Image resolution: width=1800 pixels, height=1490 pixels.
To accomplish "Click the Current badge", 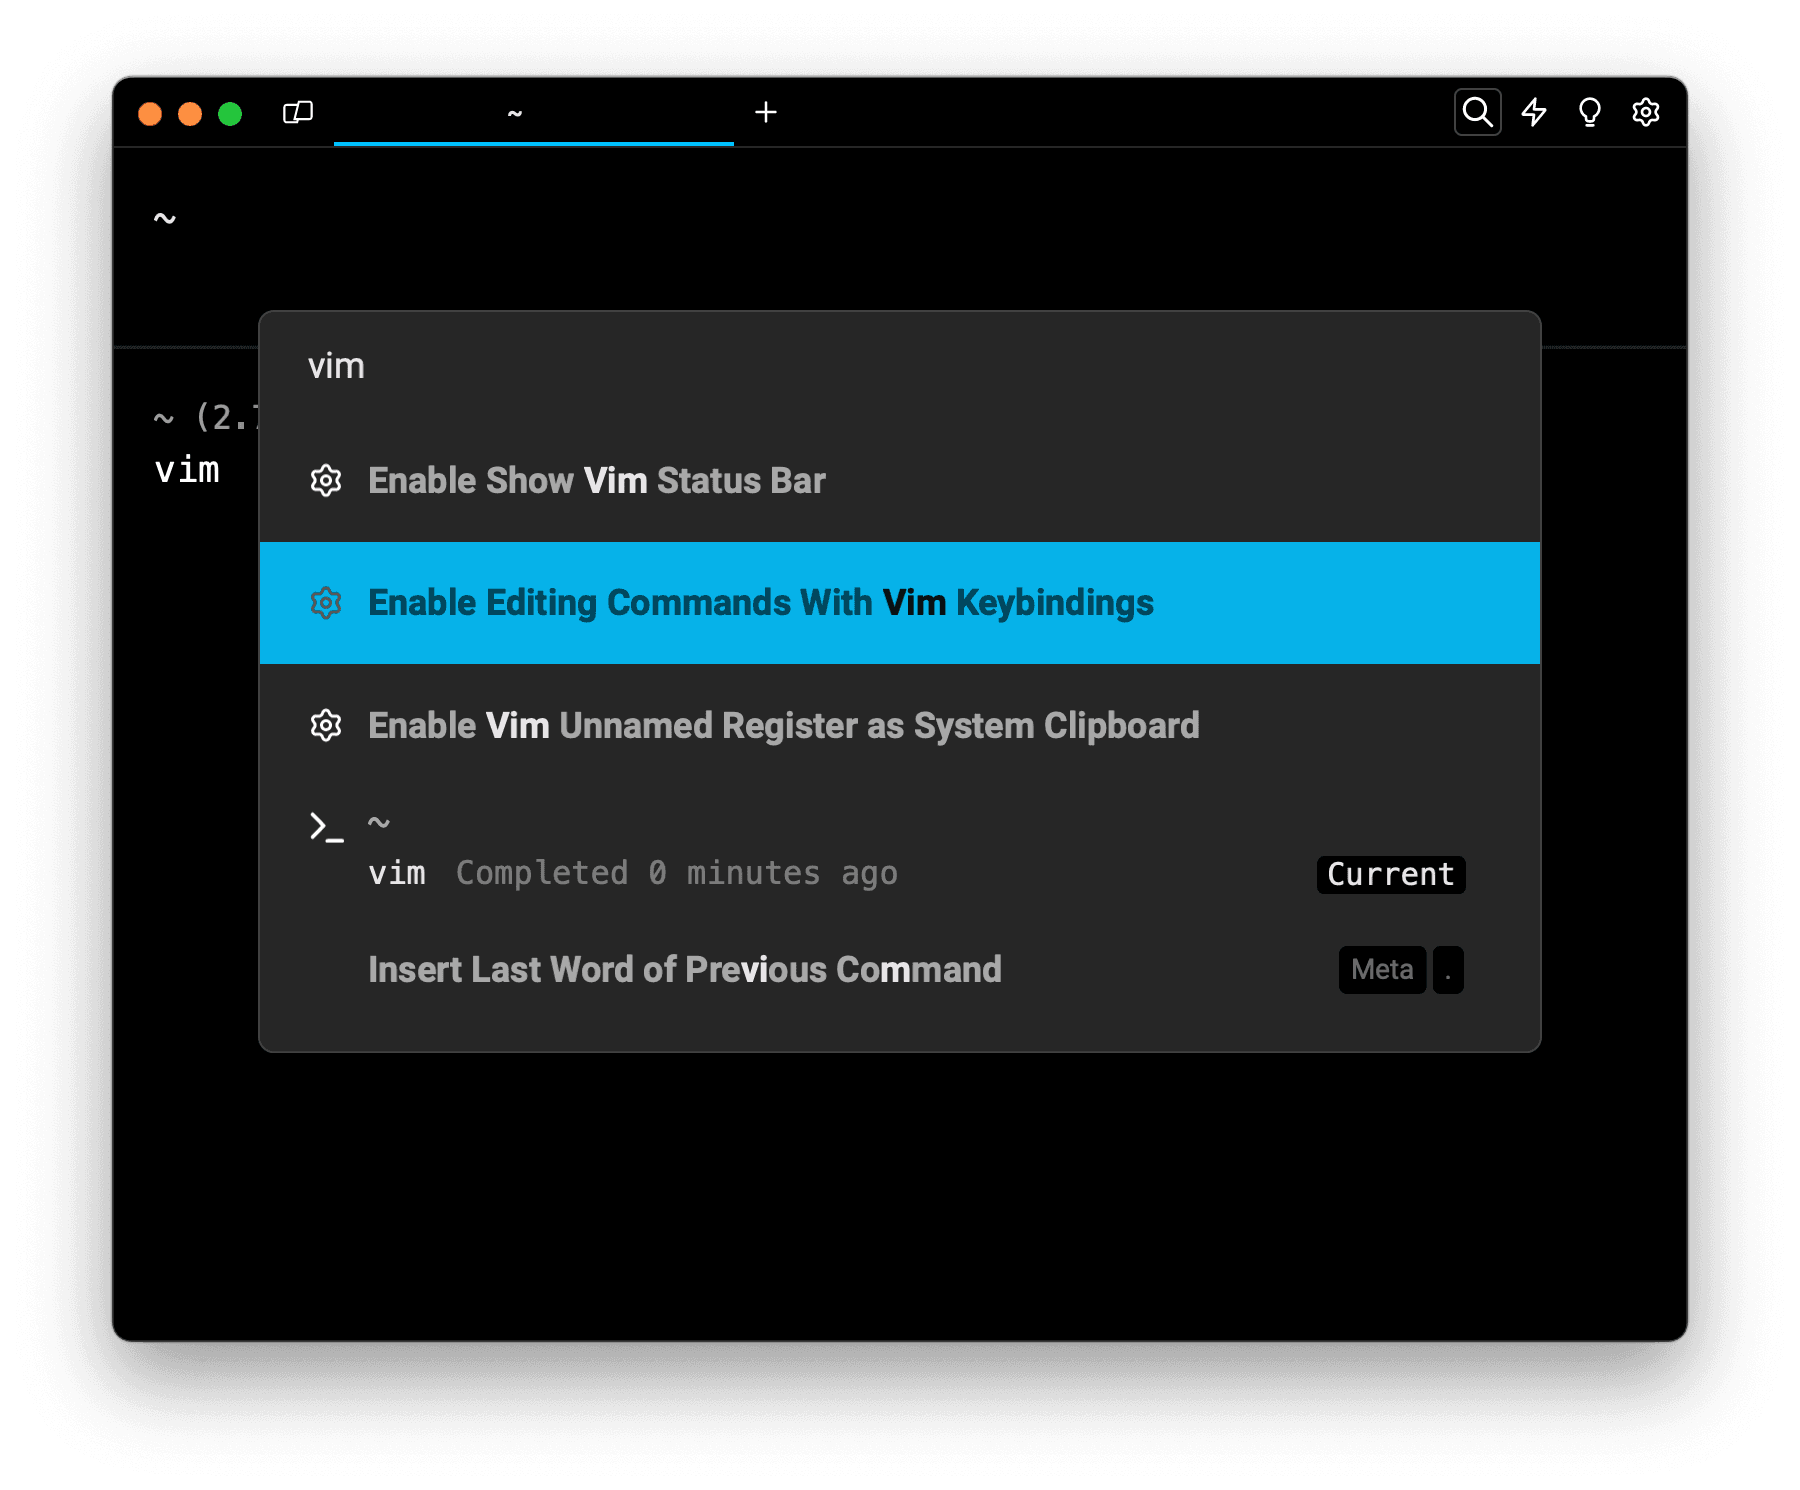I will 1390,874.
